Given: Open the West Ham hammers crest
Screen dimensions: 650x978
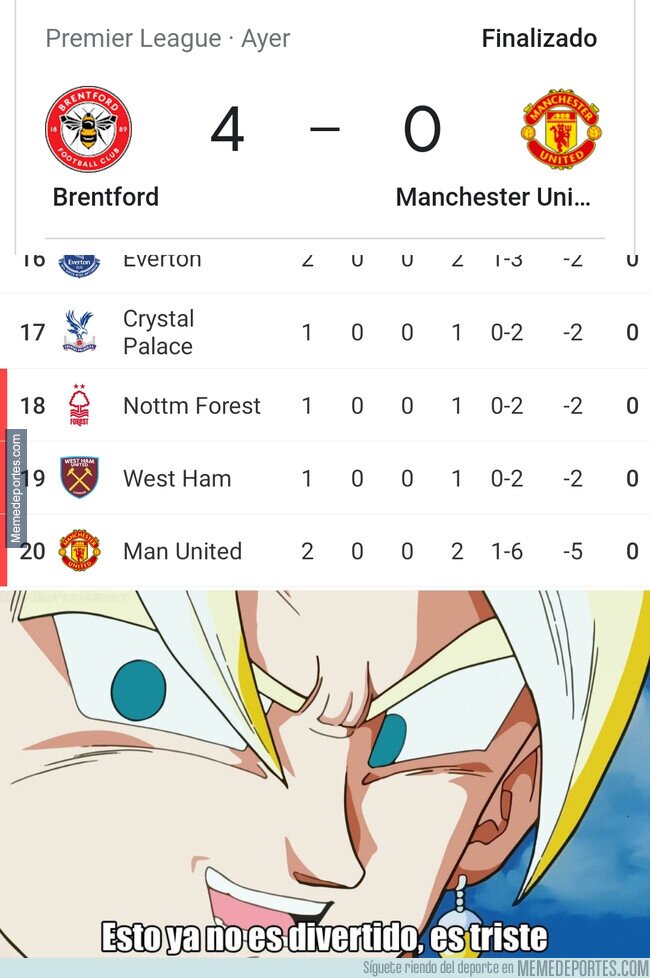Looking at the screenshot, I should pyautogui.click(x=79, y=478).
